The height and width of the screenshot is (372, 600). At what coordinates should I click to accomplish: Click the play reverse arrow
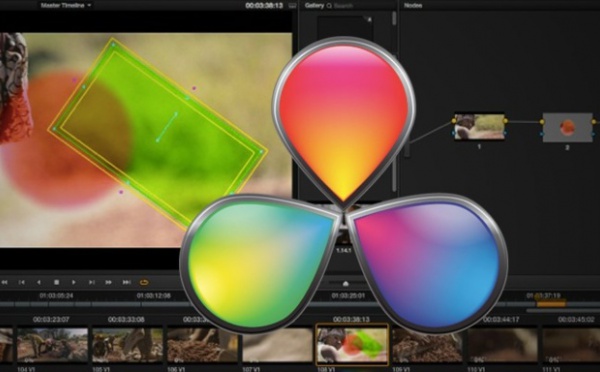pyautogui.click(x=39, y=282)
